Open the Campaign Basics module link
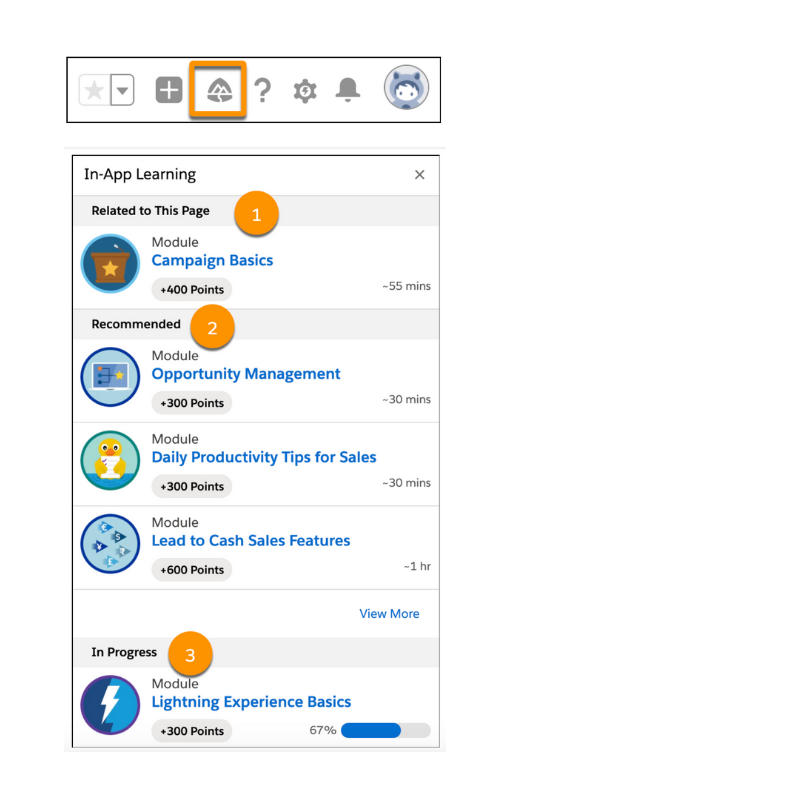 point(212,260)
